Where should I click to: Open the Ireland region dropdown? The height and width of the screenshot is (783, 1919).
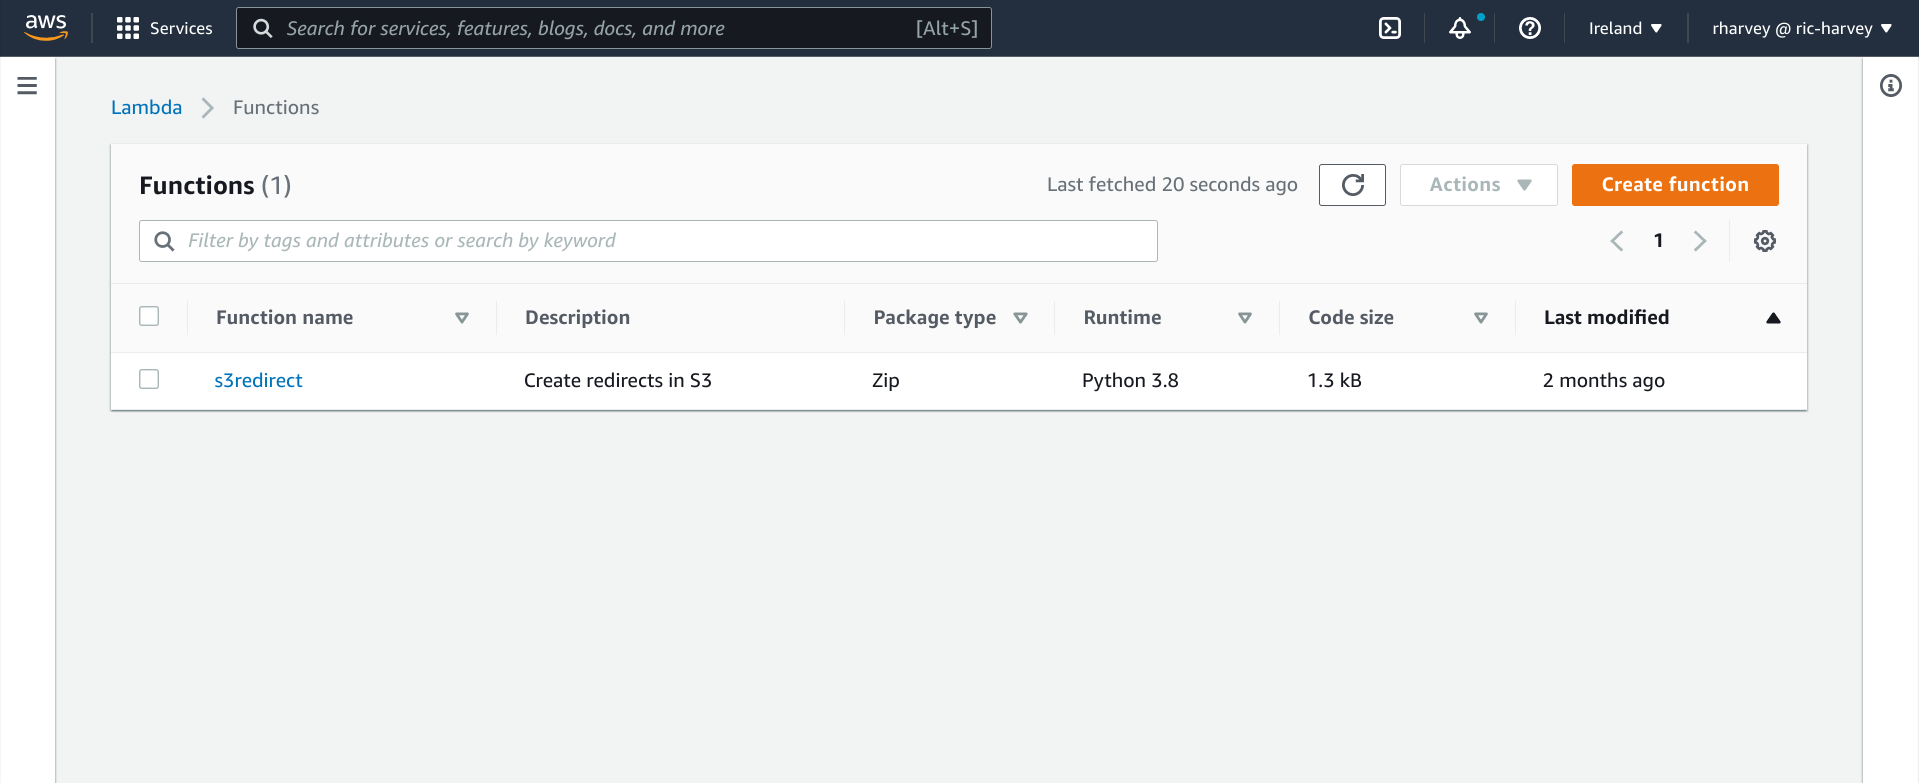point(1625,28)
